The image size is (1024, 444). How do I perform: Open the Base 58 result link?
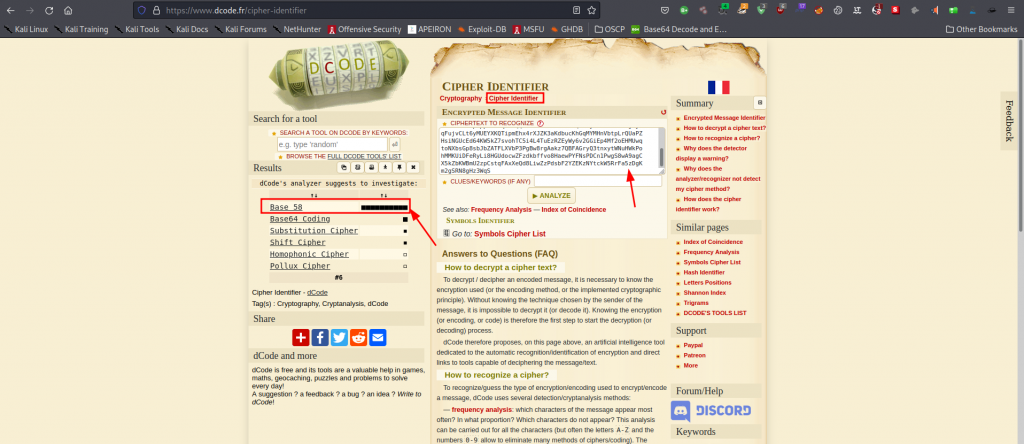pos(286,207)
